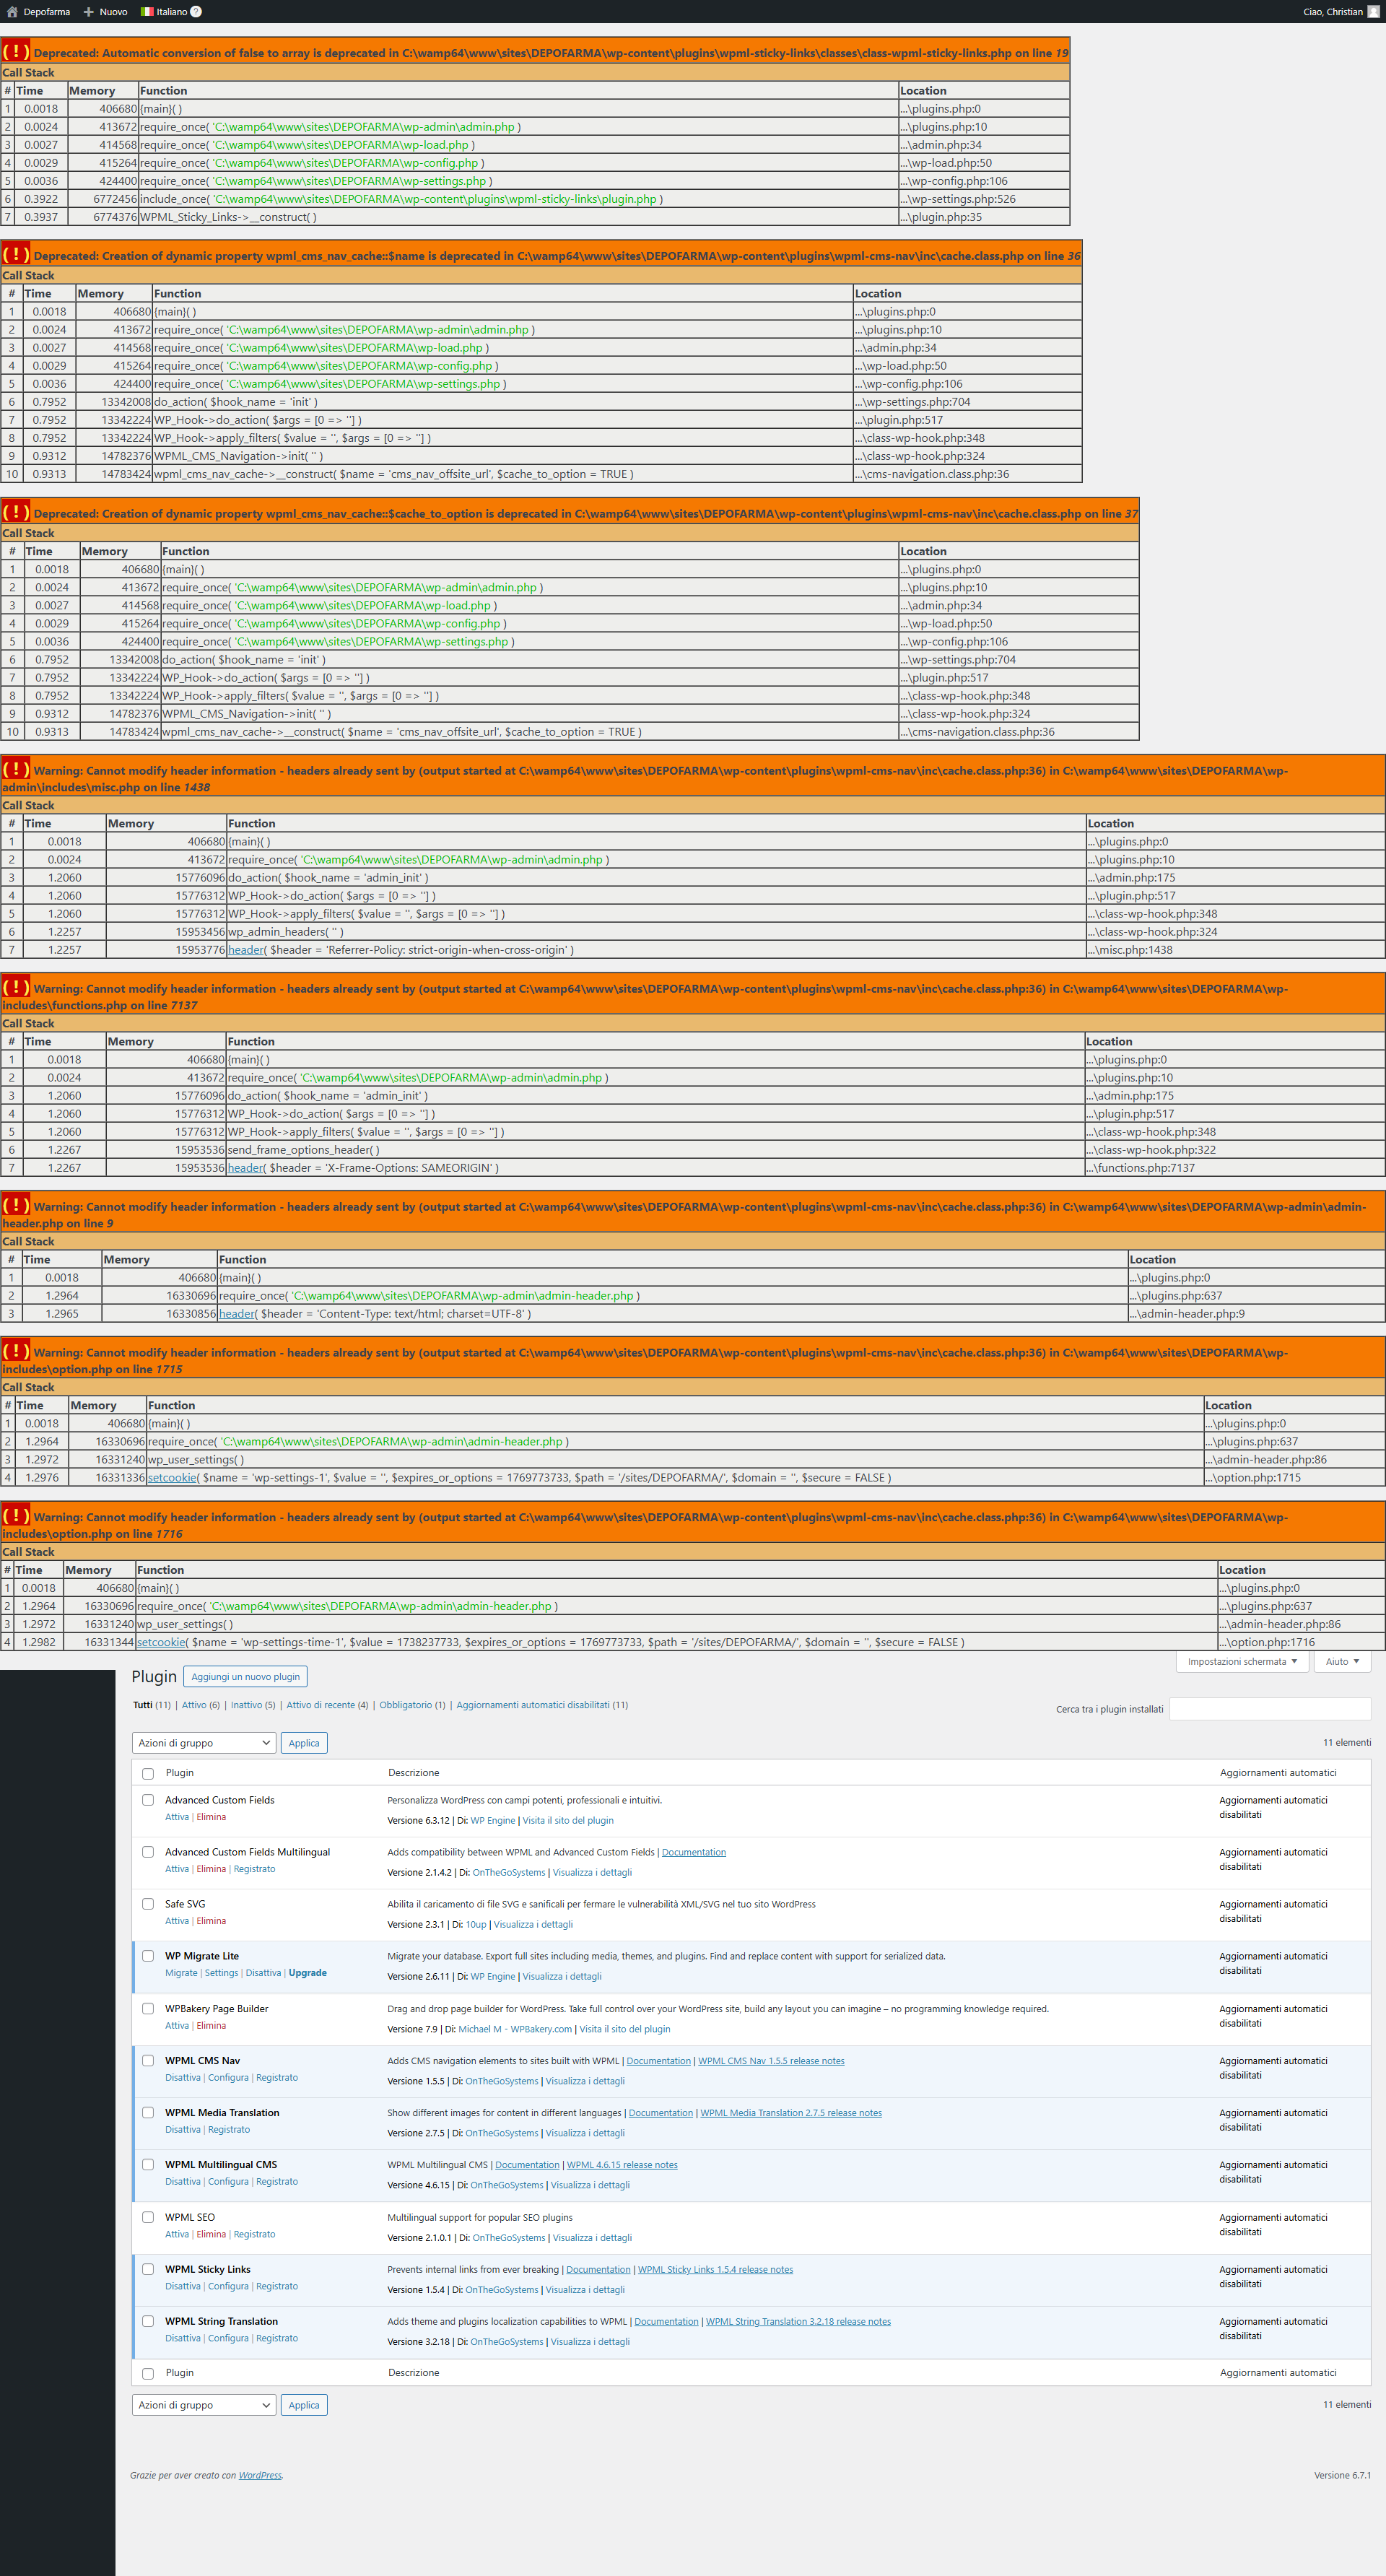Click the first Deprecated error exclamation icon
The width and height of the screenshot is (1386, 2576).
16,51
